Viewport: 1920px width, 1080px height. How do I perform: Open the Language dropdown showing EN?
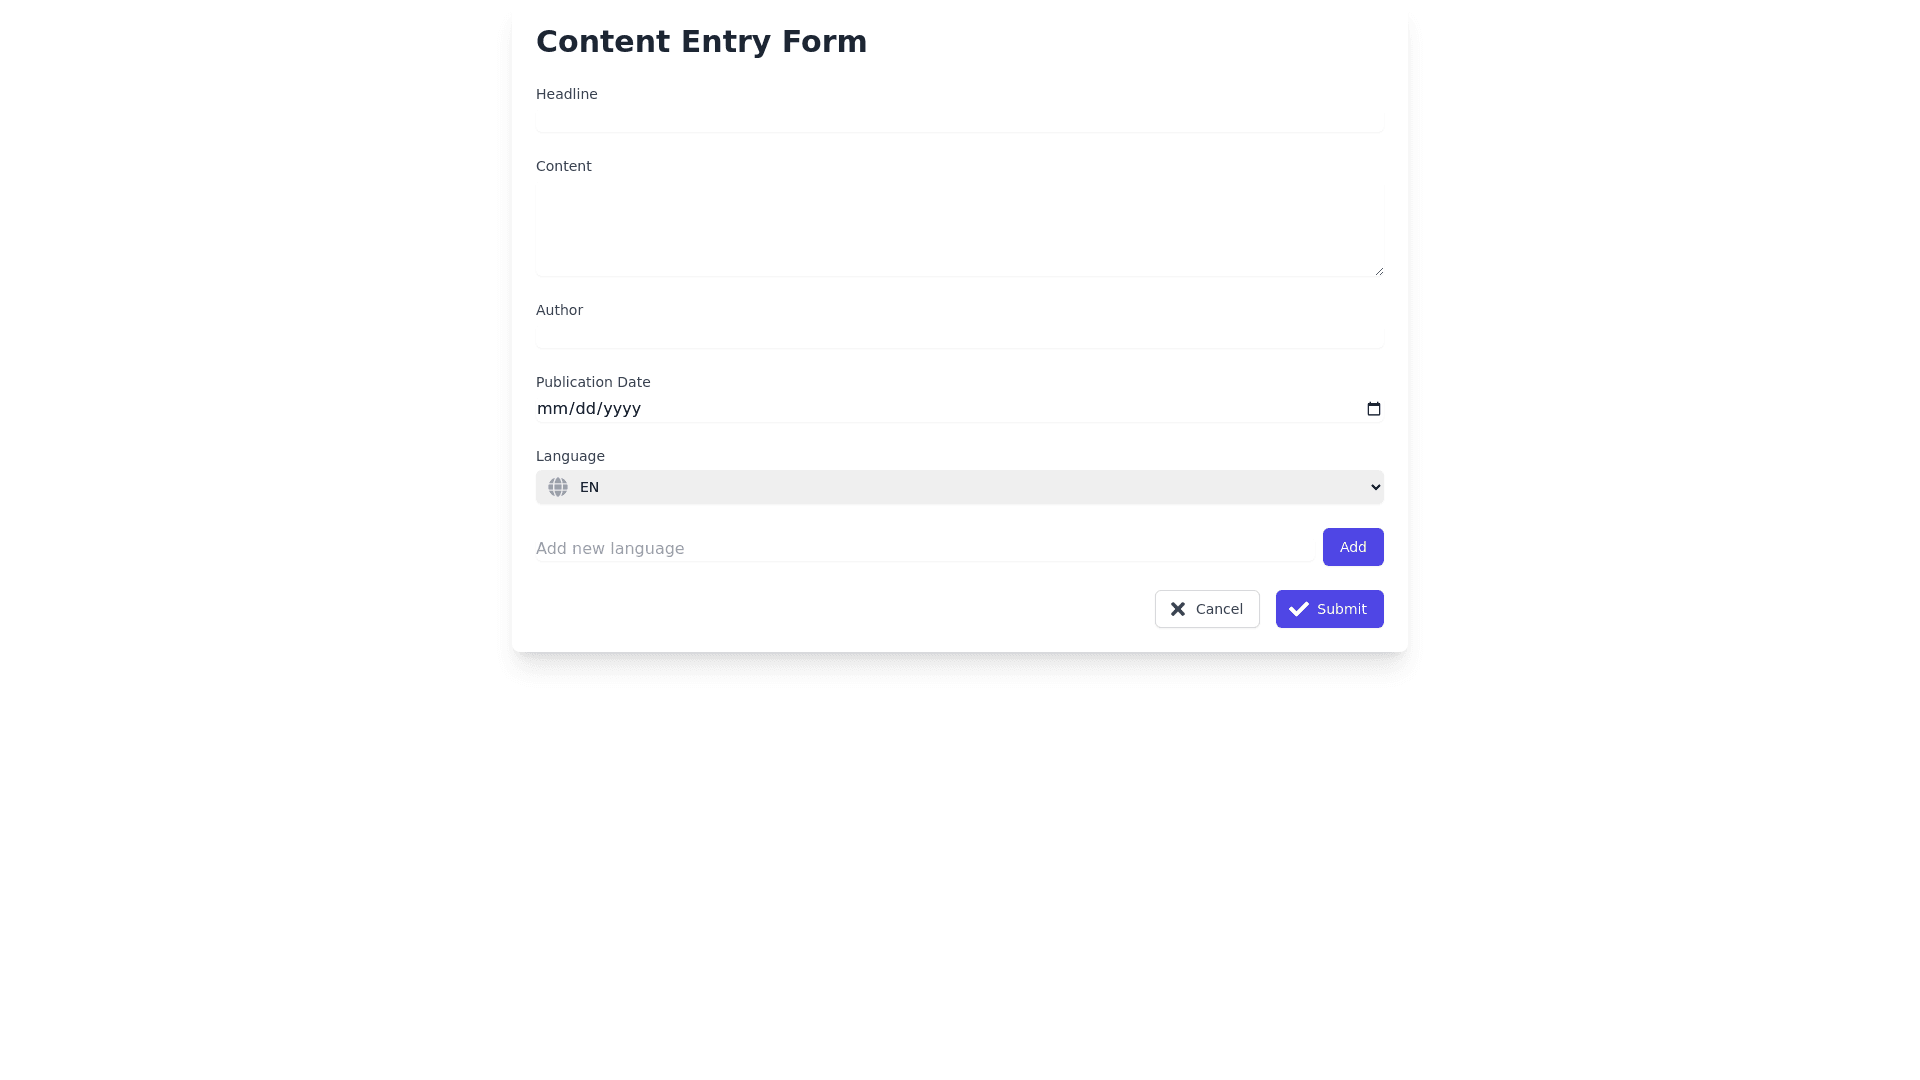point(958,487)
